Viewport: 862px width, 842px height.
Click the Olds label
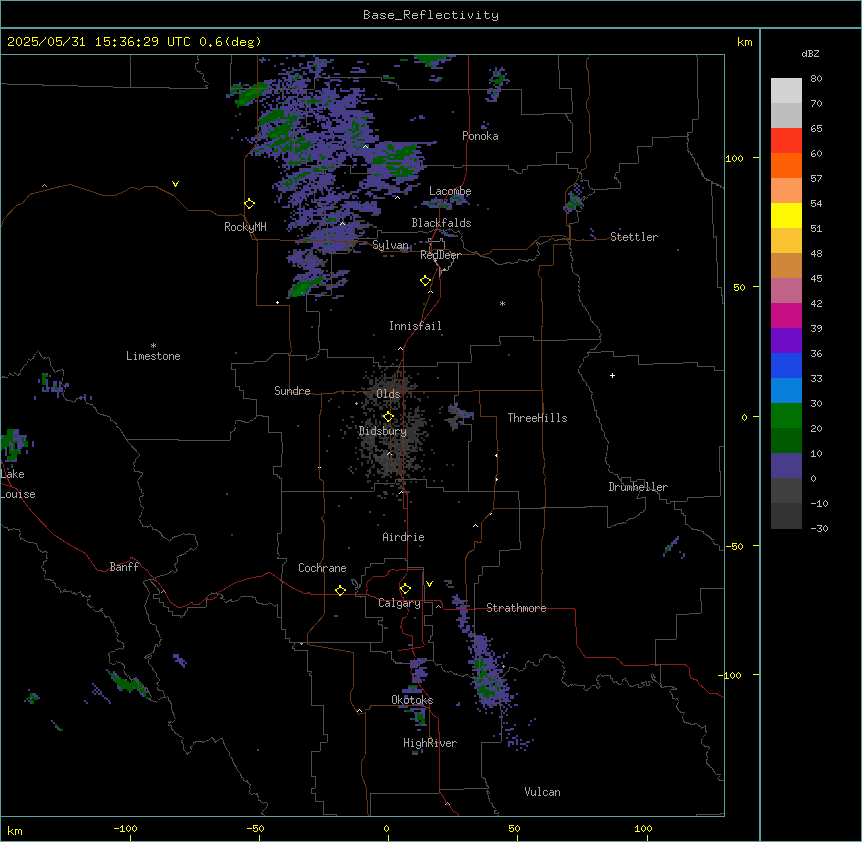(388, 394)
